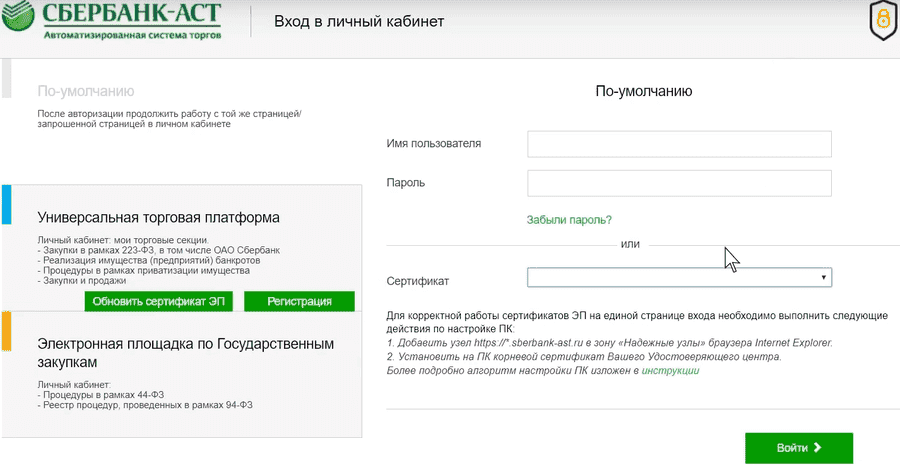The width and height of the screenshot is (900, 465).
Task: Click the Закупки и продажи line
Action: click(82, 281)
